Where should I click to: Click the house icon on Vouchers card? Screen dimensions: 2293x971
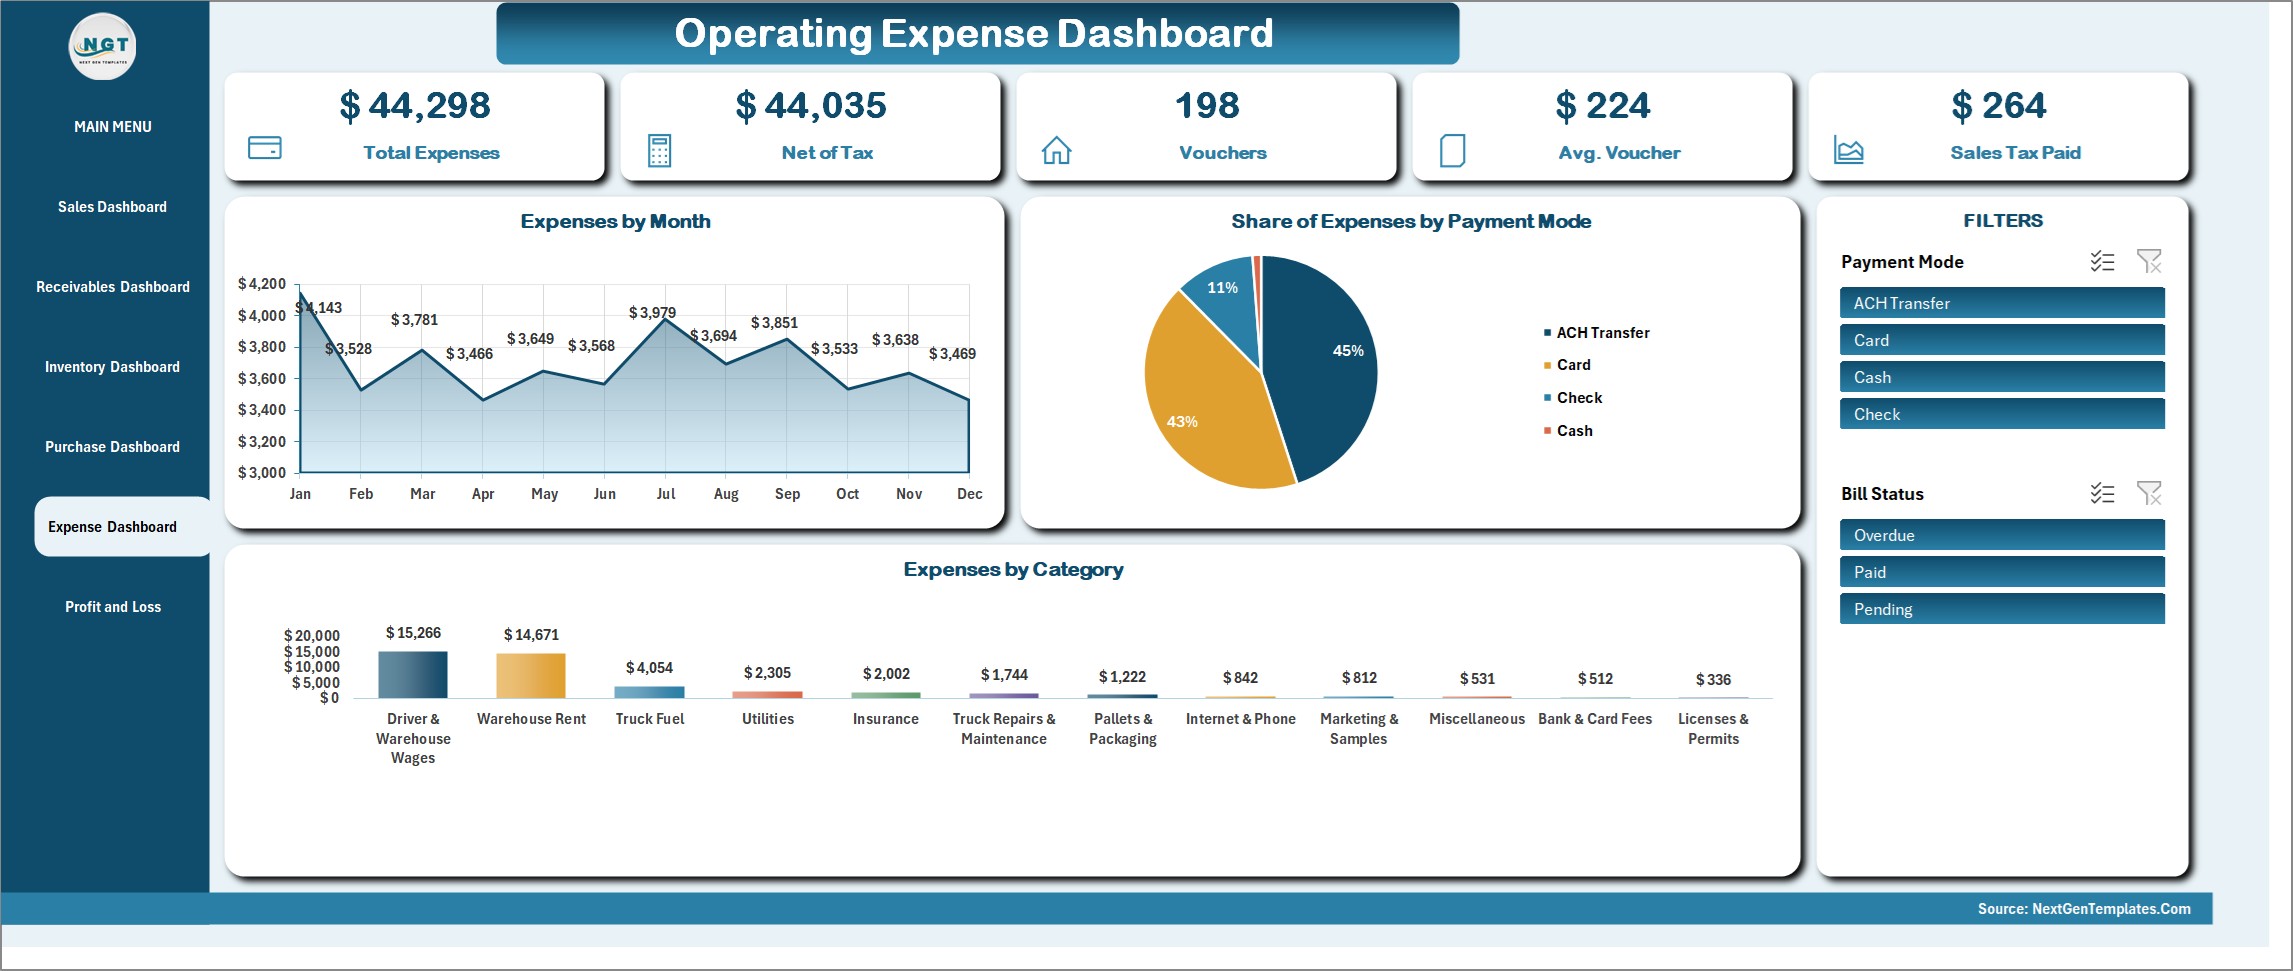point(1056,150)
